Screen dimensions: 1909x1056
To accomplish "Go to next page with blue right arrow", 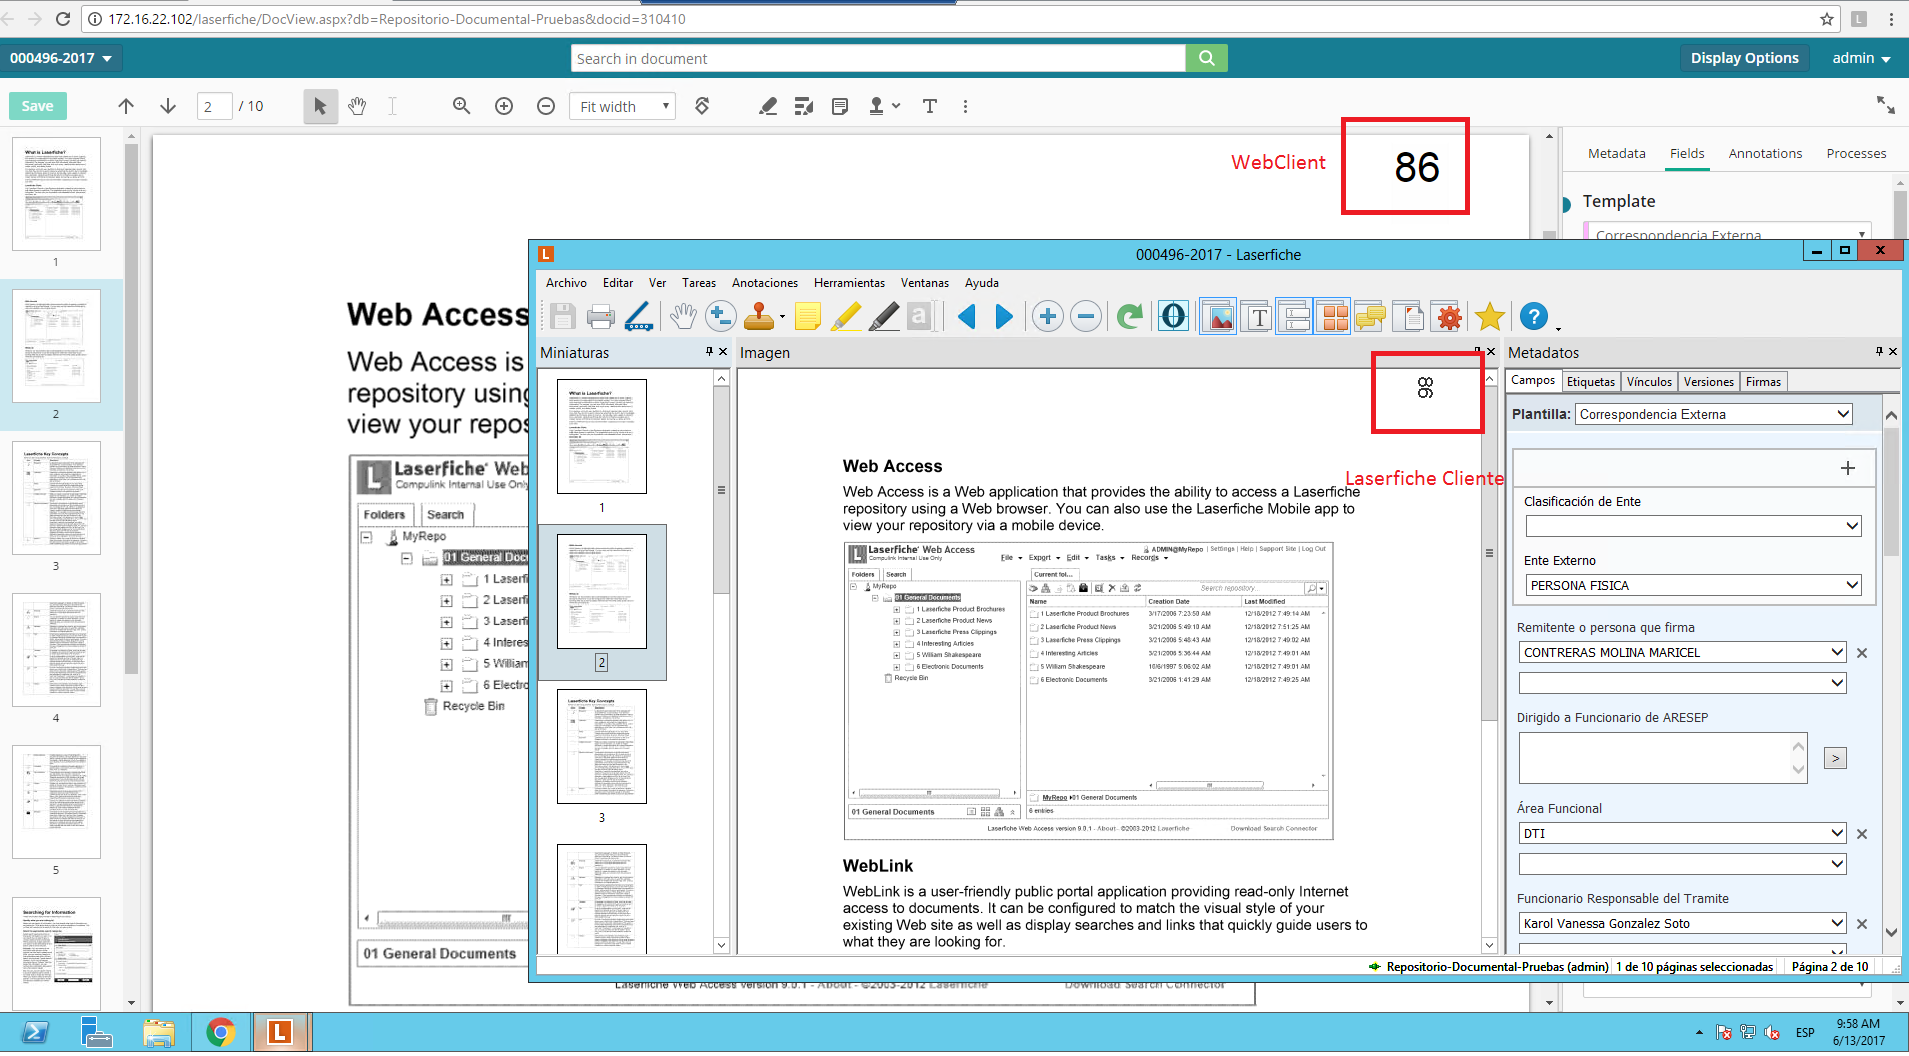I will [1004, 317].
